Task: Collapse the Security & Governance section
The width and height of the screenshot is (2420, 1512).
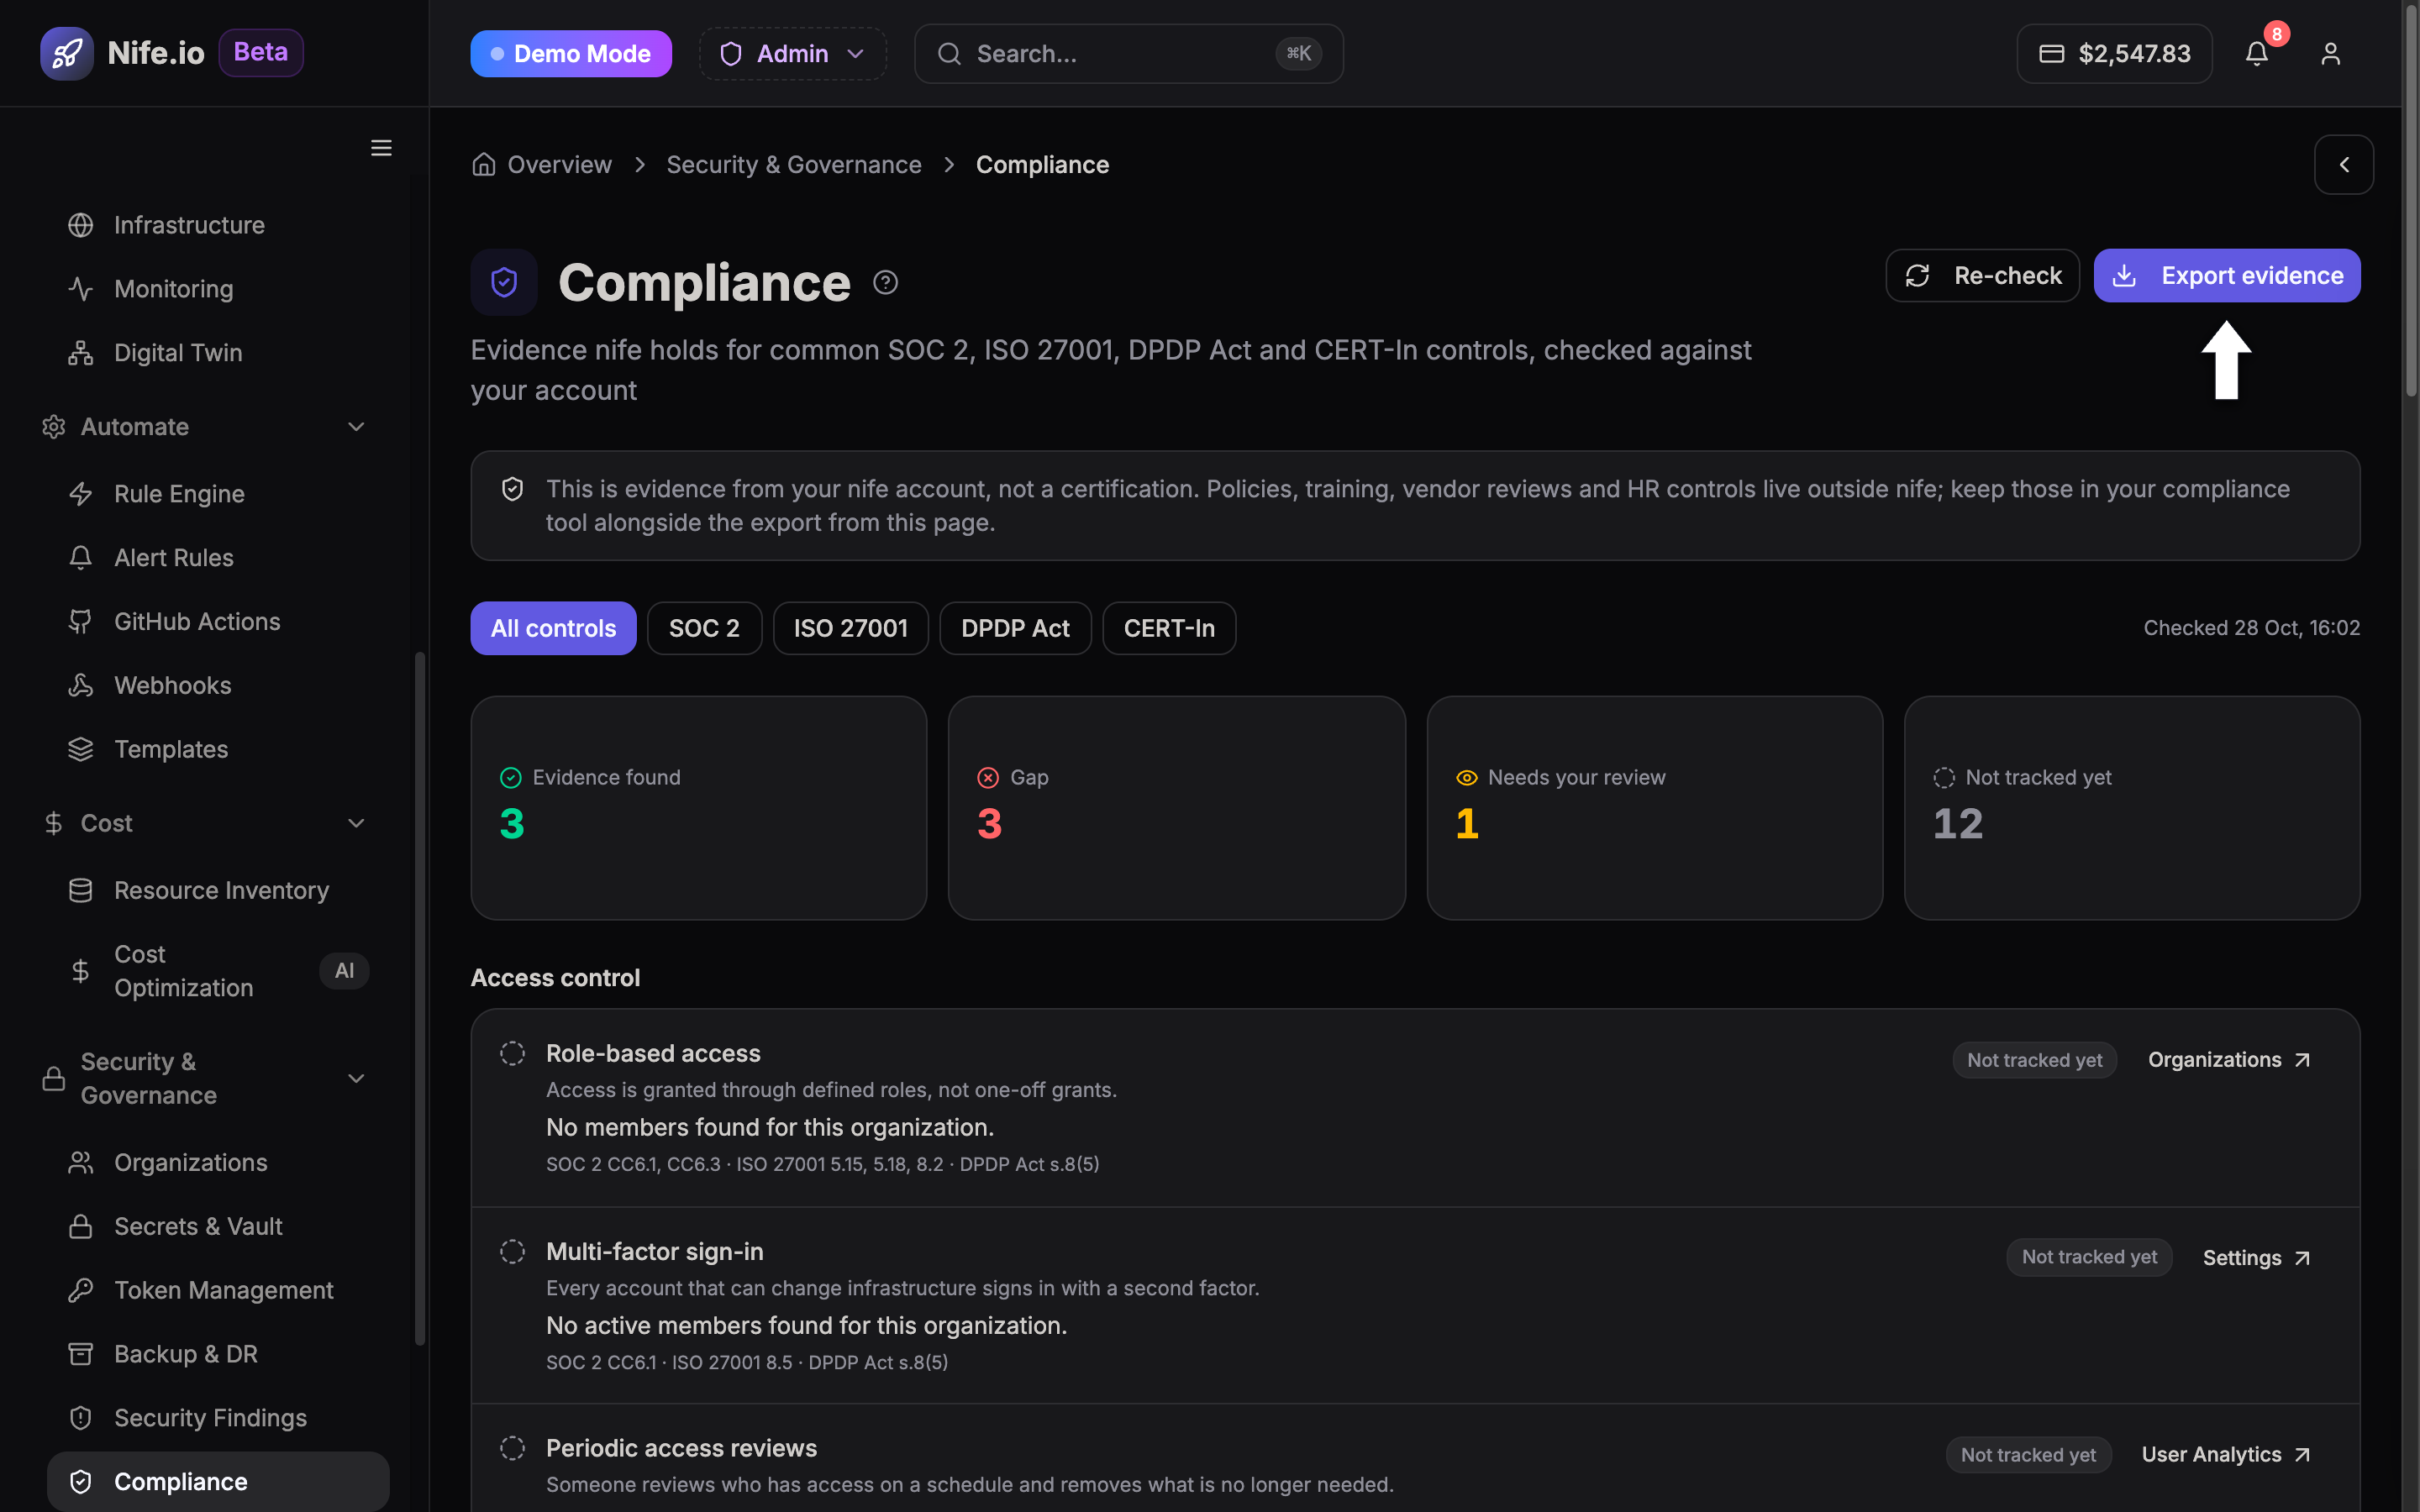Action: tap(205, 1079)
